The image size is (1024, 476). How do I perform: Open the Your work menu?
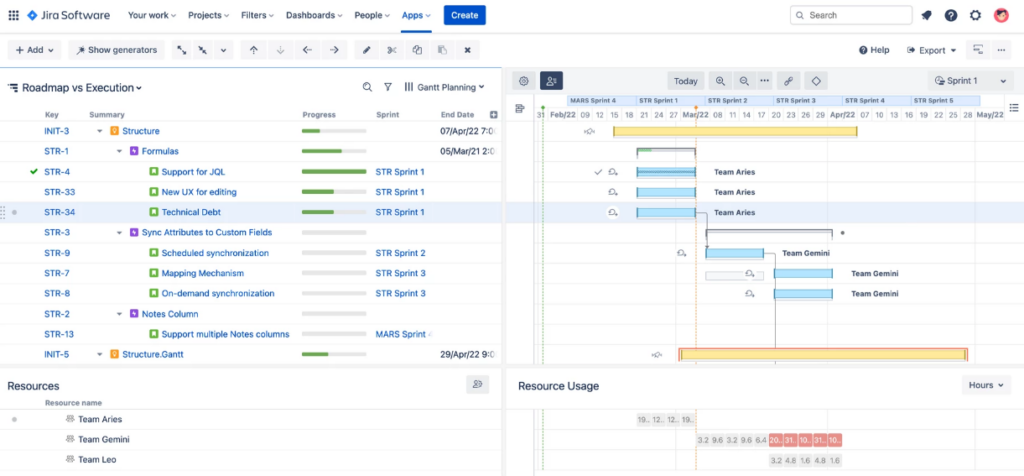(x=152, y=15)
